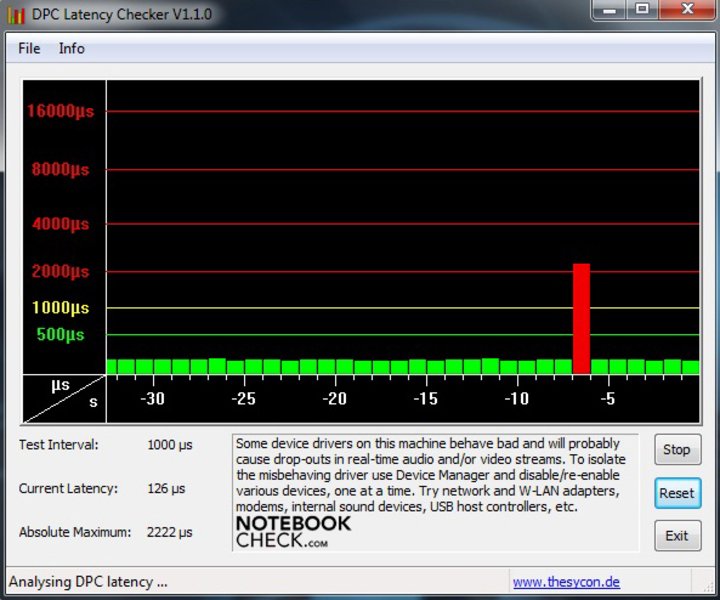Close the DPC Latency Checker window
The width and height of the screenshot is (720, 600).
point(687,10)
